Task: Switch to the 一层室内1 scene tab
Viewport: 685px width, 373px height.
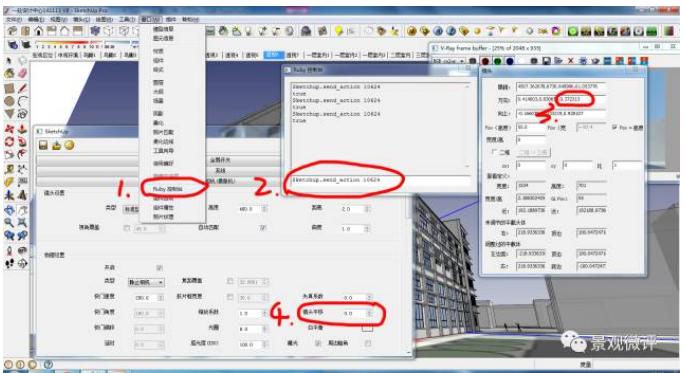Action: (x=317, y=55)
